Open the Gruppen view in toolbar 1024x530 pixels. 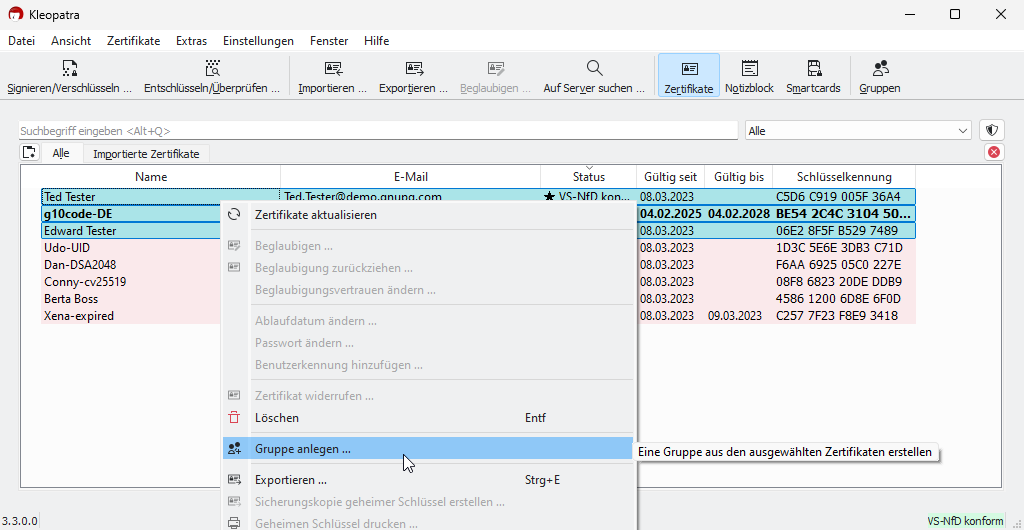[x=880, y=76]
